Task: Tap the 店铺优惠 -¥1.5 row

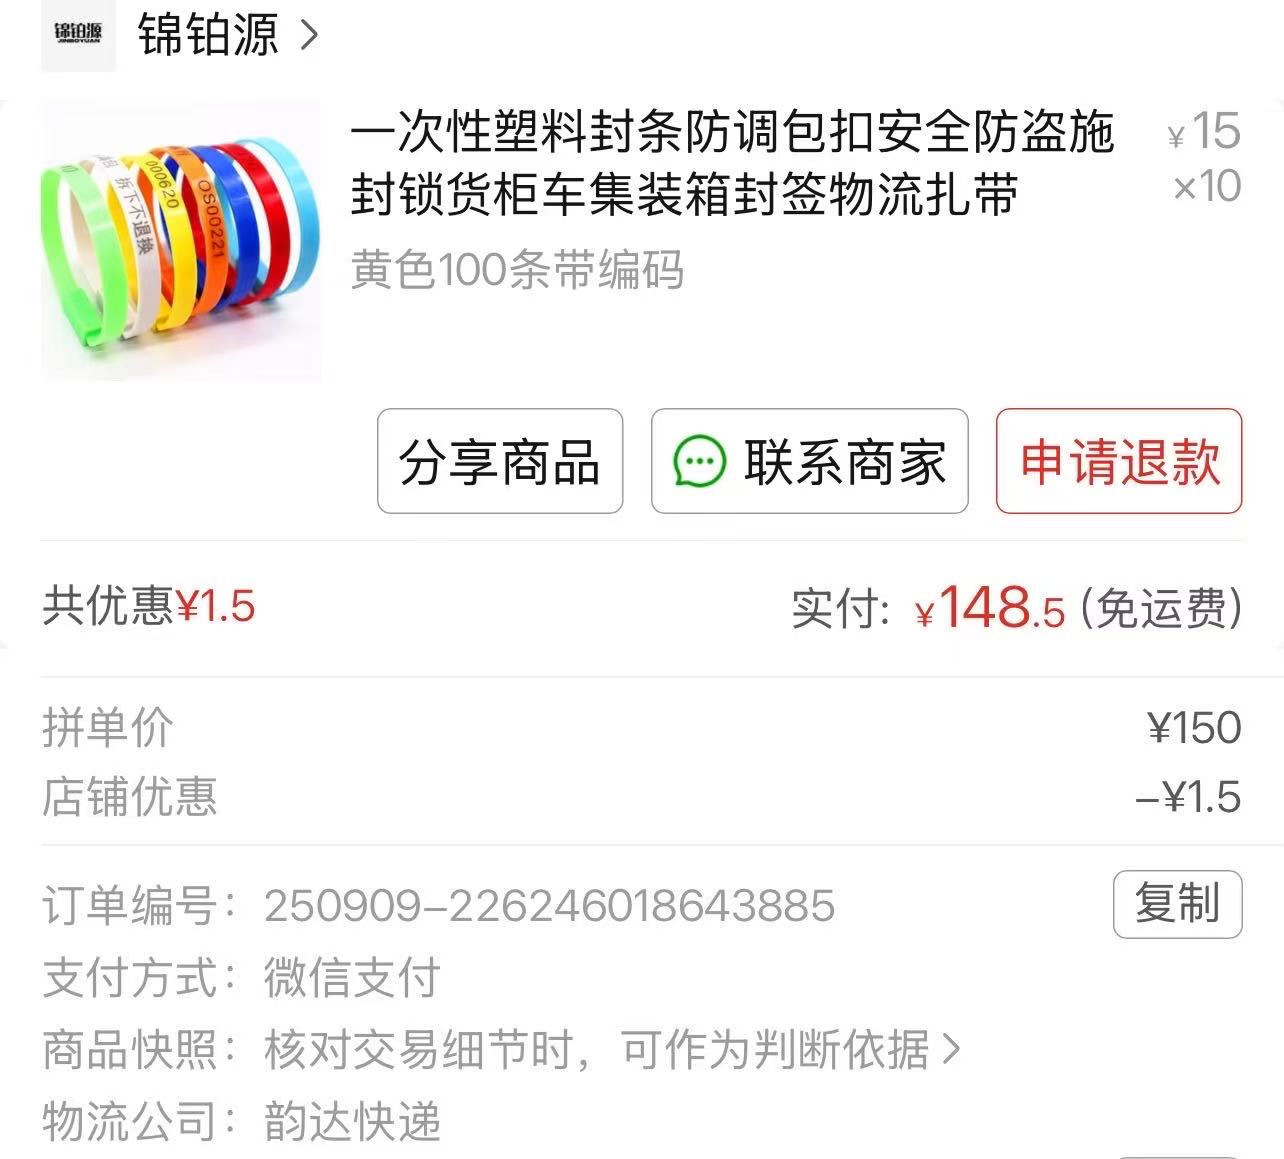Action: pos(642,797)
